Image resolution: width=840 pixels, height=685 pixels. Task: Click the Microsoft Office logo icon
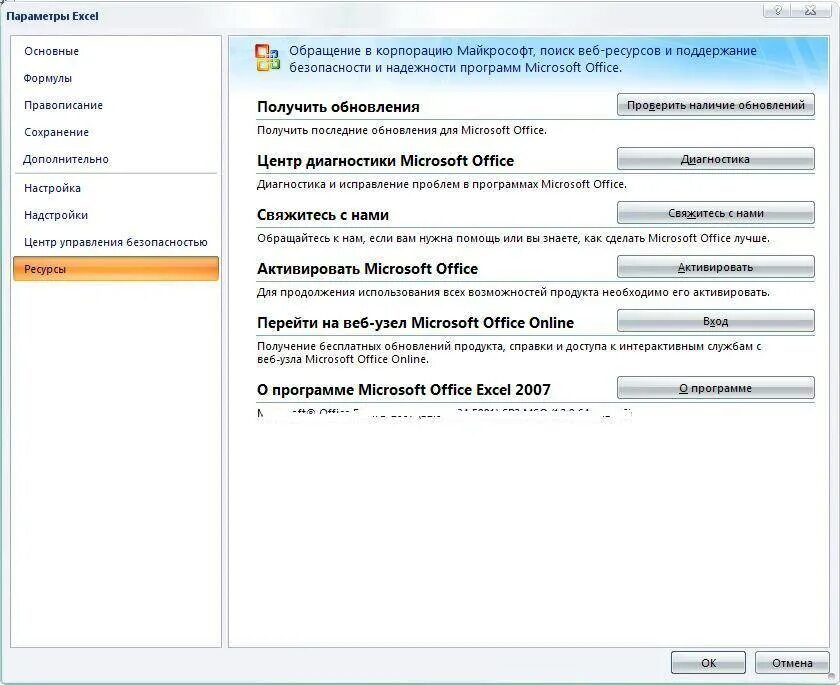[x=267, y=58]
